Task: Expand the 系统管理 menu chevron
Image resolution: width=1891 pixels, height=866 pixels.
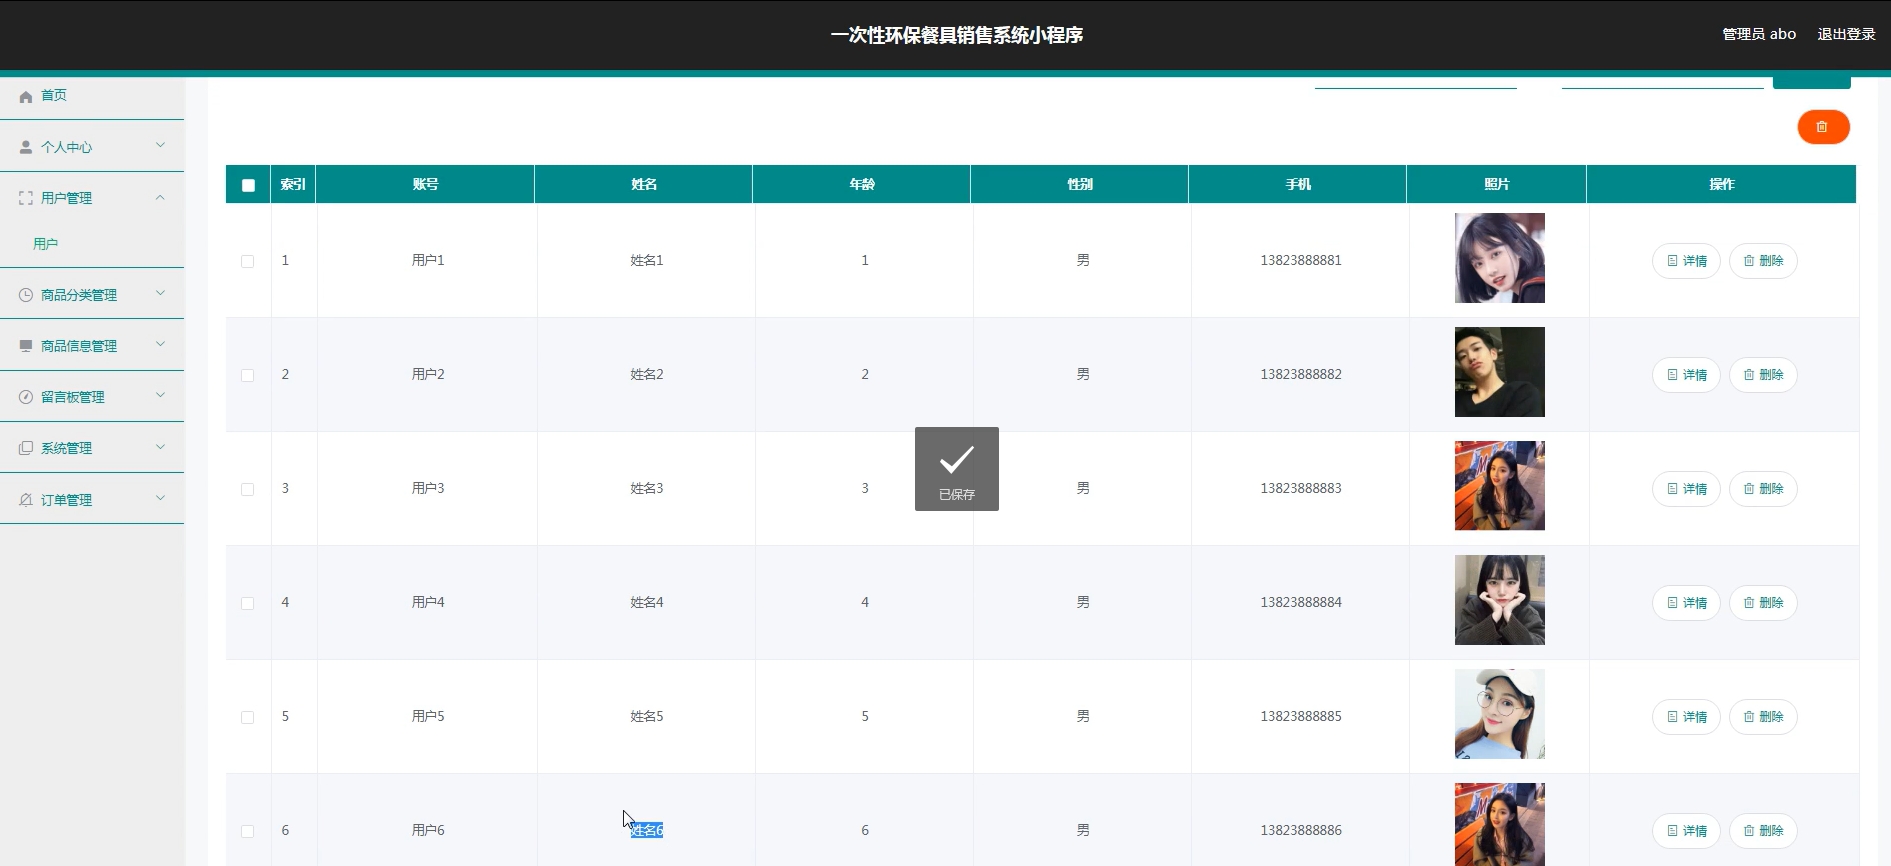Action: (x=160, y=447)
